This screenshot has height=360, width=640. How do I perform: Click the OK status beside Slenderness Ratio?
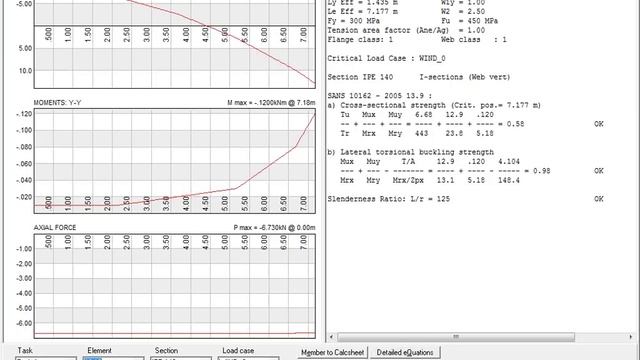coord(598,199)
